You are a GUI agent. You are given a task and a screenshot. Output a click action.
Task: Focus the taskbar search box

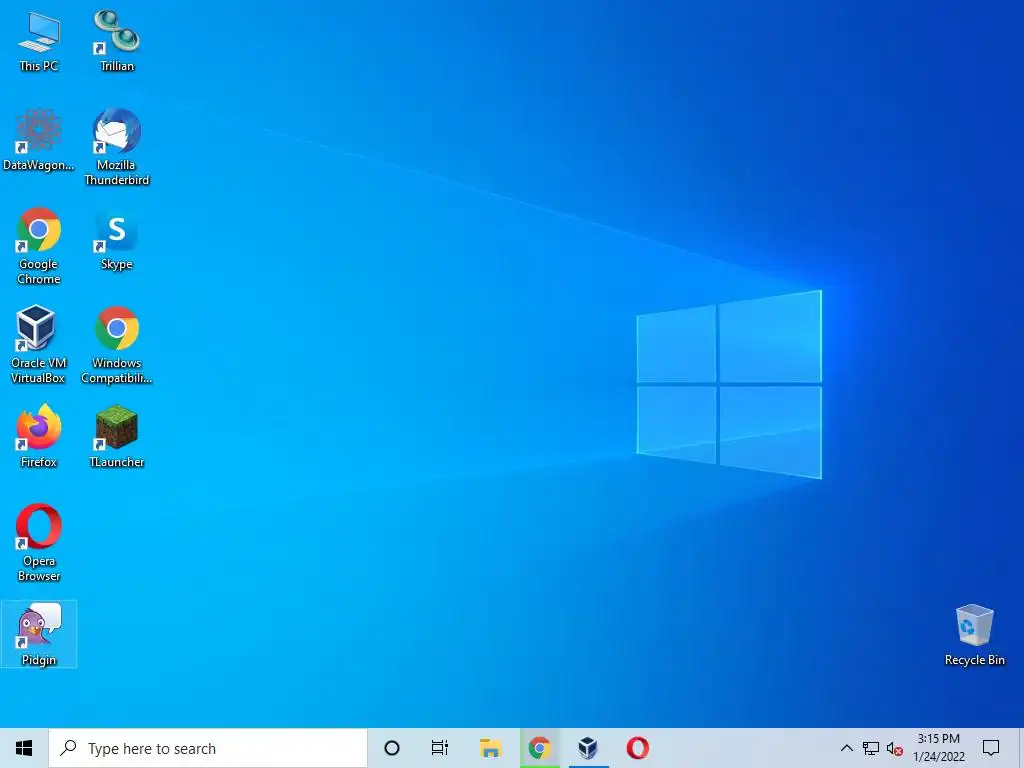[208, 748]
